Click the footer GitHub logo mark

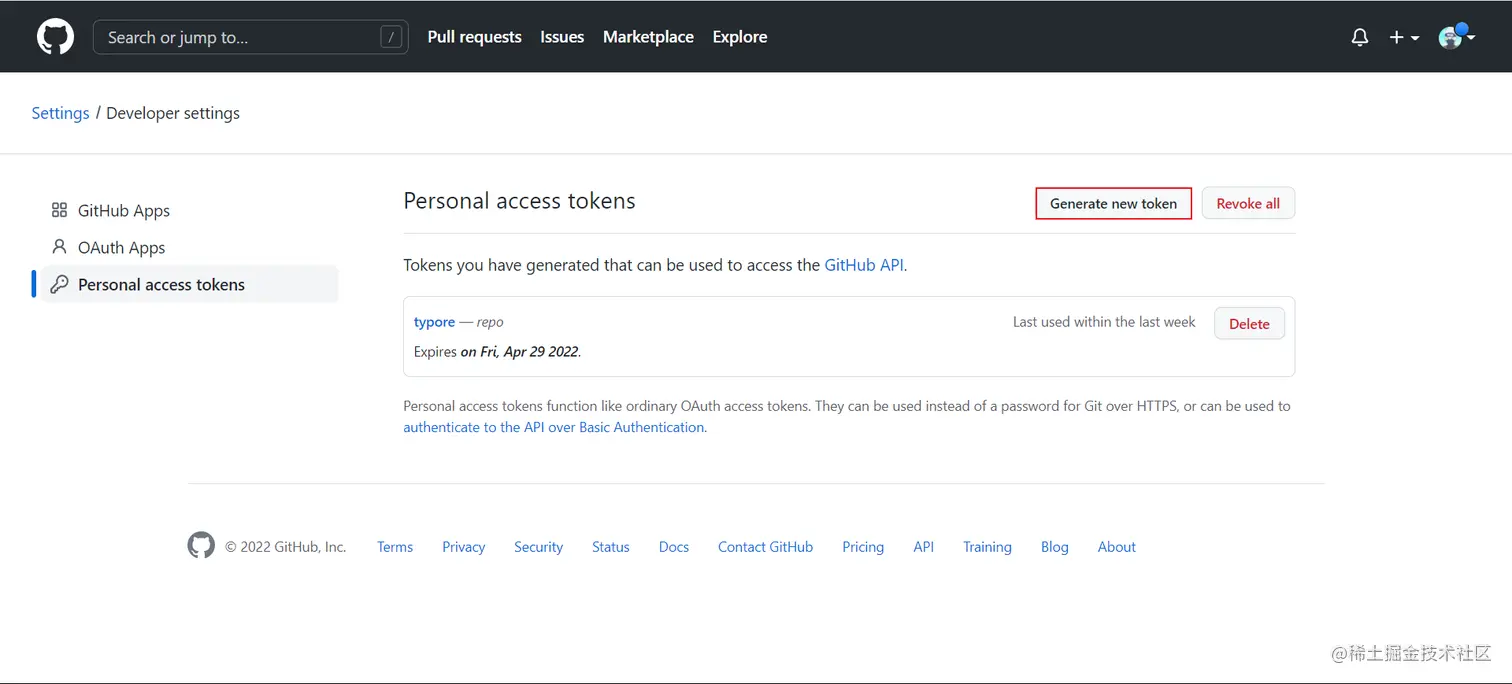click(x=201, y=545)
